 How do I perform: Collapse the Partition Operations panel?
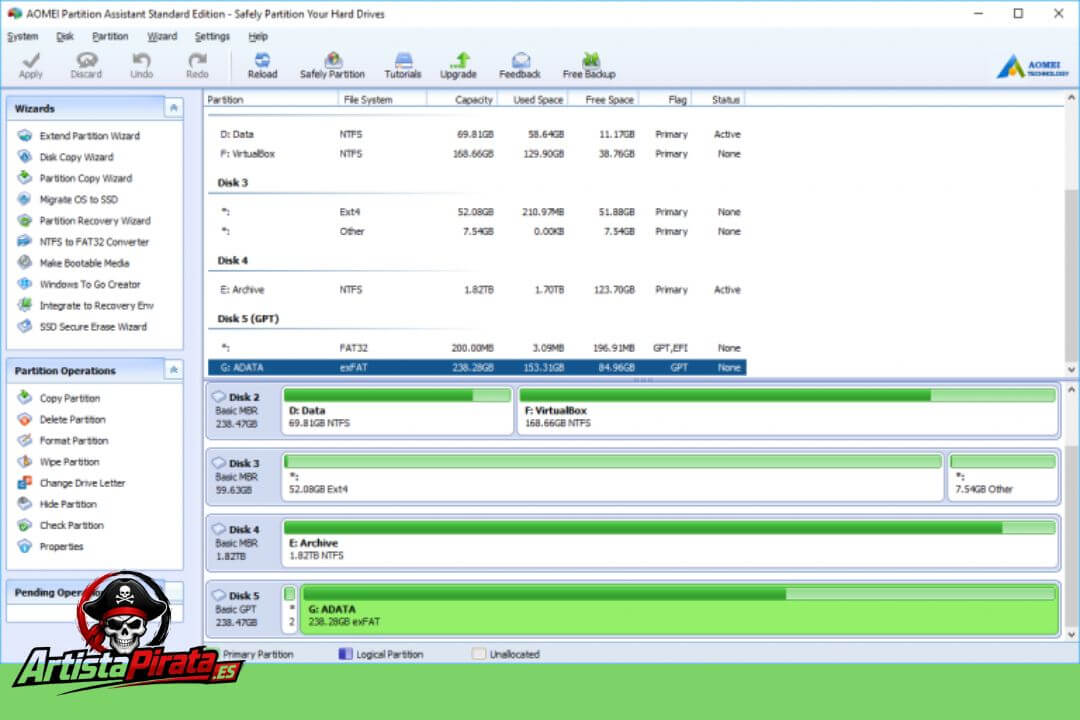[x=174, y=371]
